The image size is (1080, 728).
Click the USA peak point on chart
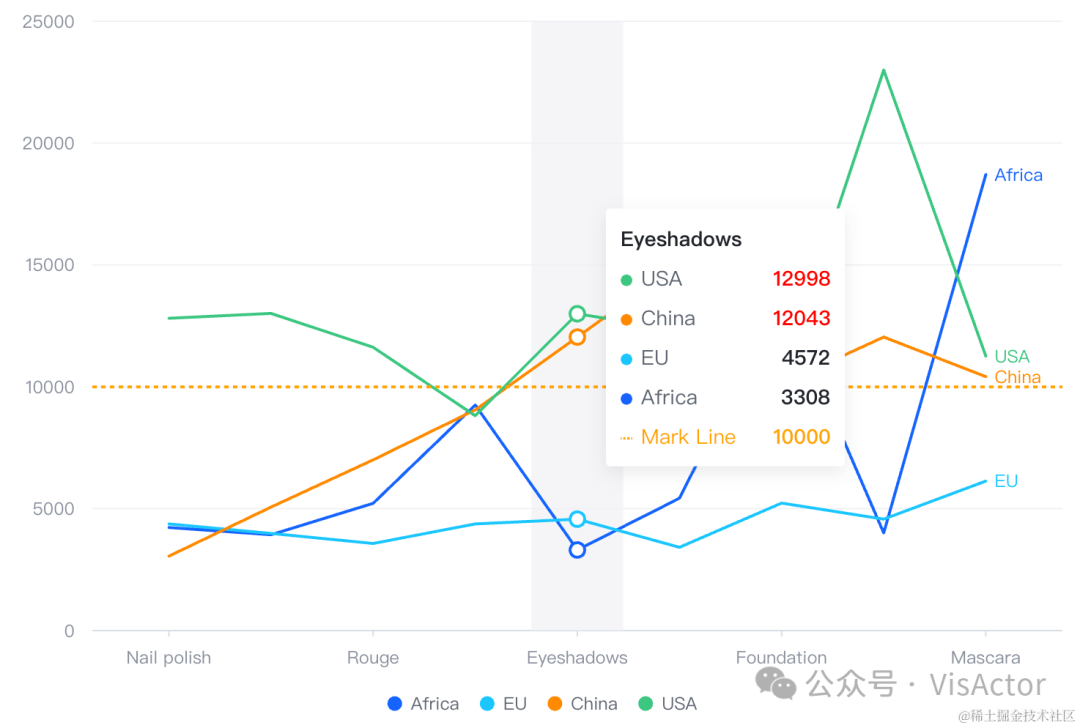884,70
